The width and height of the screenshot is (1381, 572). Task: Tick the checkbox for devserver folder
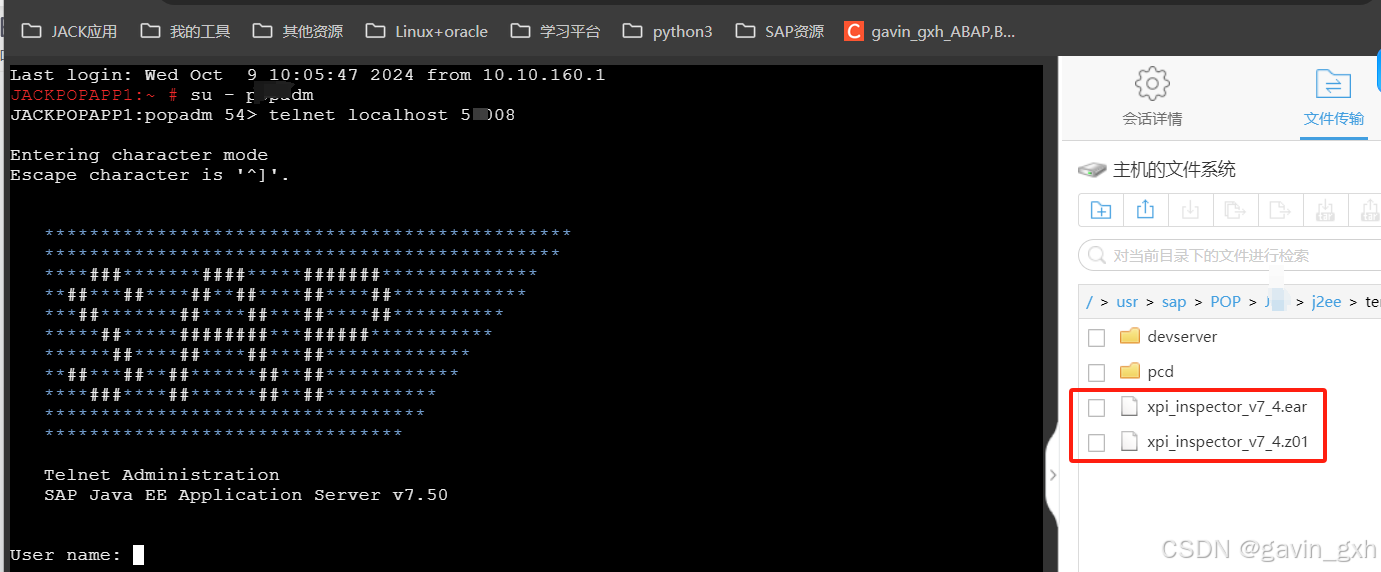click(x=1096, y=337)
